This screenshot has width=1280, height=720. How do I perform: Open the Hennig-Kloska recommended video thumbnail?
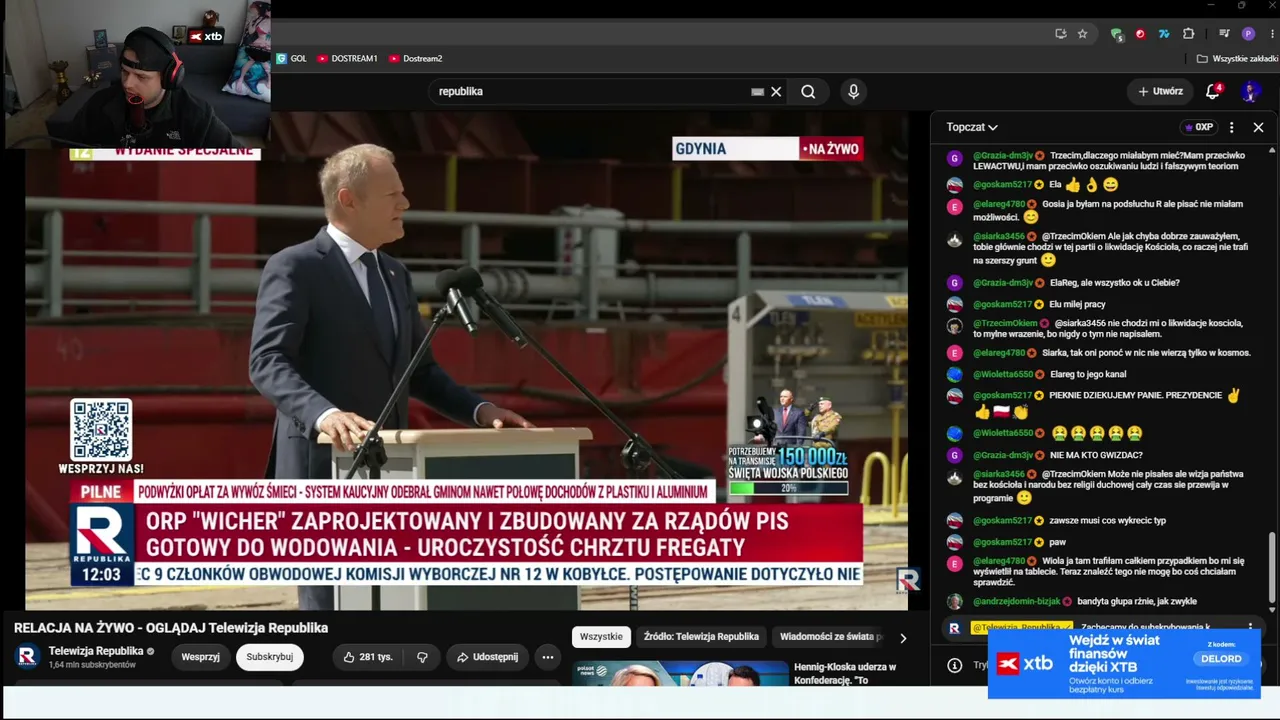(680, 674)
